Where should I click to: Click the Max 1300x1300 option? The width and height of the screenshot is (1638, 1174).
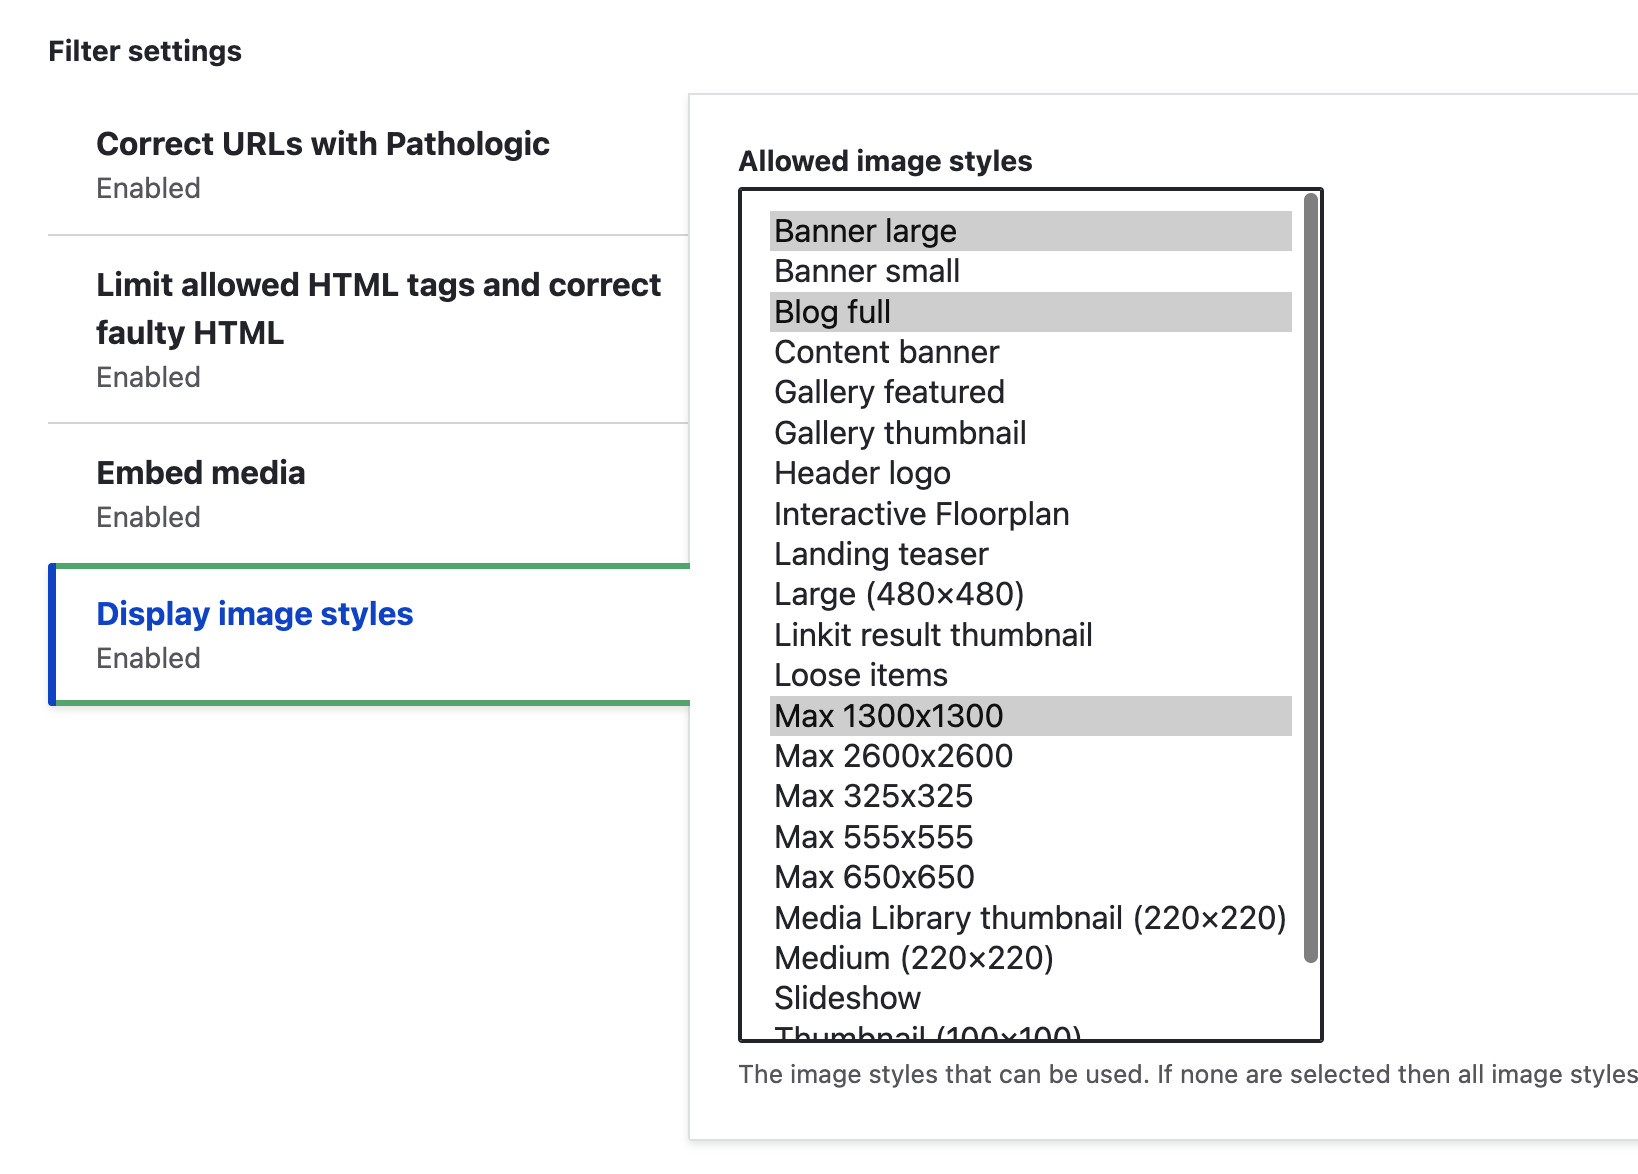888,716
